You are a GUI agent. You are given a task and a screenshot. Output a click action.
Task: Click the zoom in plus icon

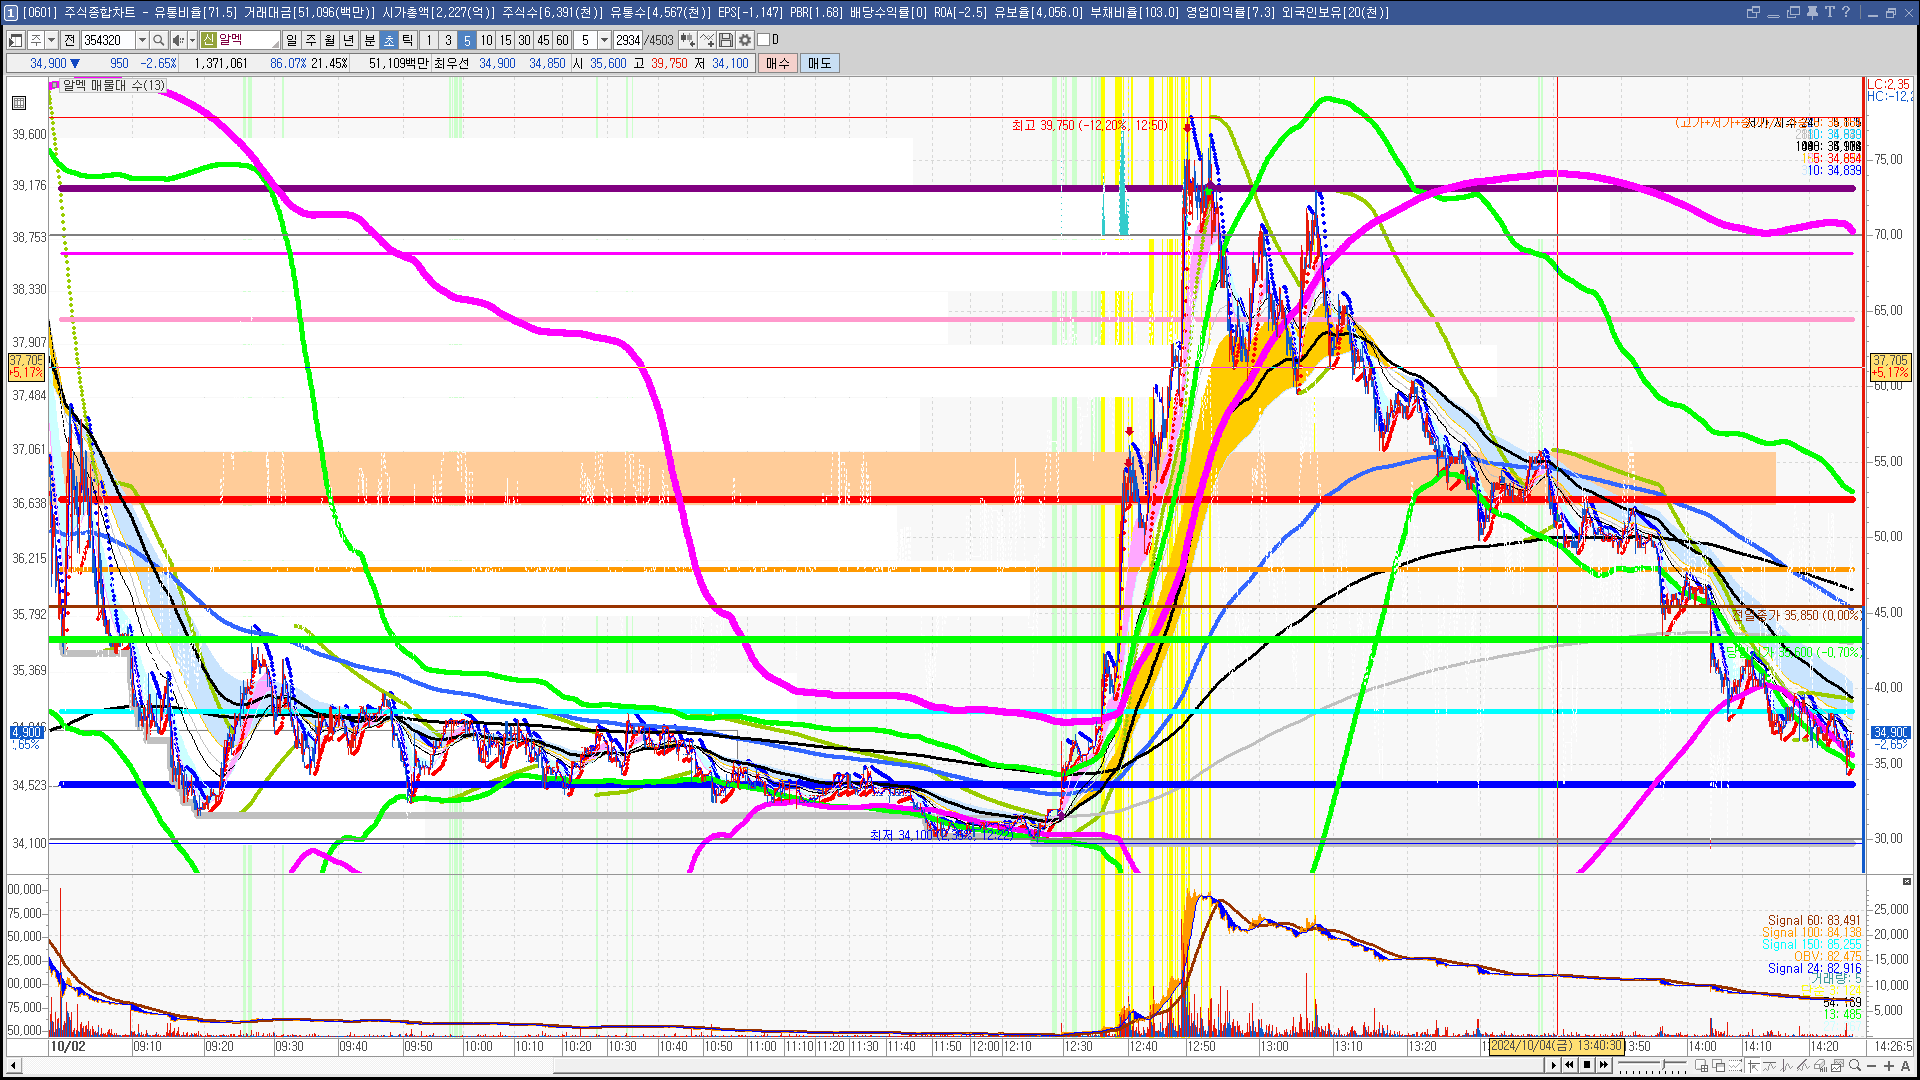click(1889, 1066)
